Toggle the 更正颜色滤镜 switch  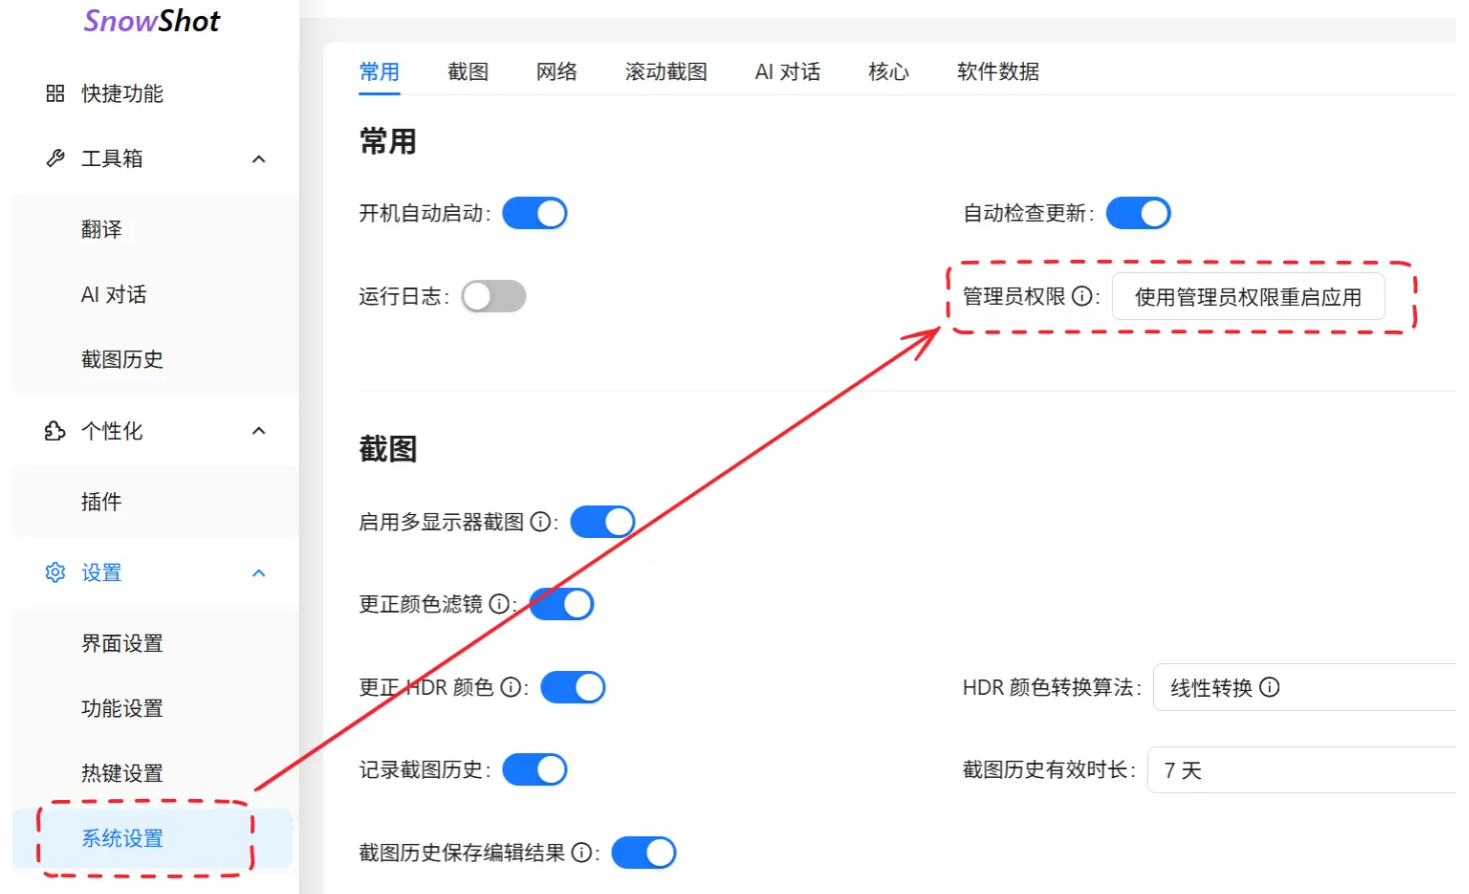pyautogui.click(x=562, y=604)
